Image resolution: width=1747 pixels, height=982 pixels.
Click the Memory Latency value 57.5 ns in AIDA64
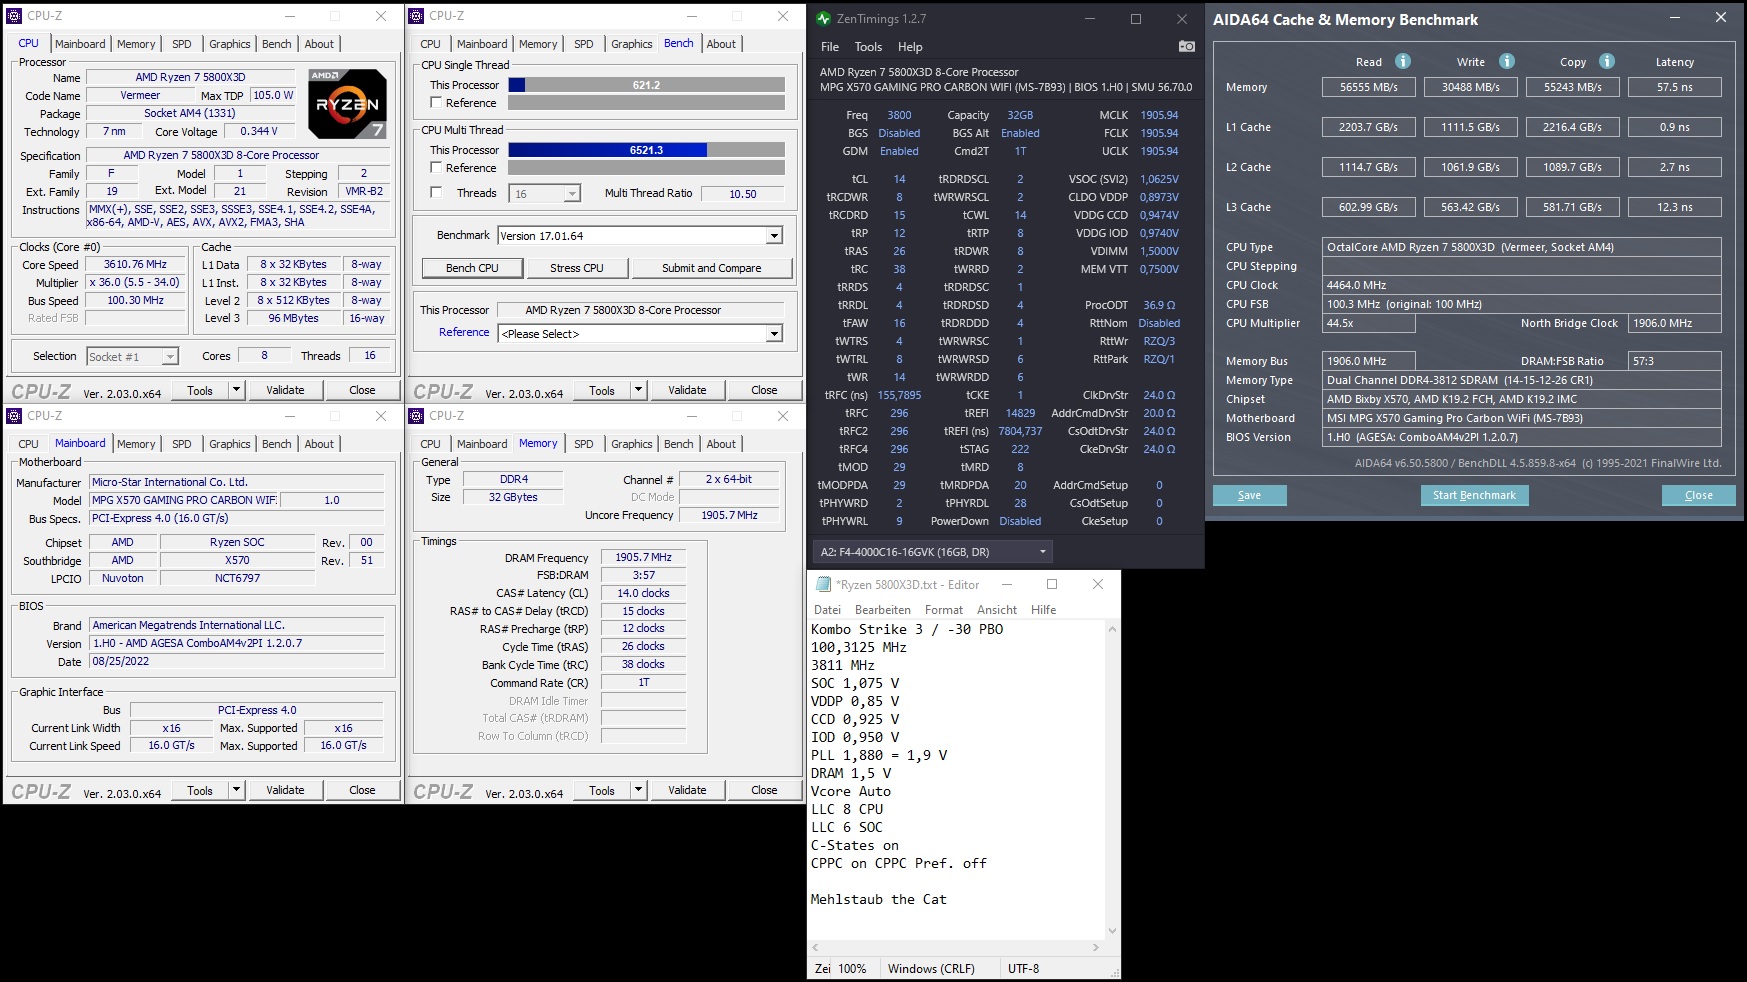coord(1675,87)
